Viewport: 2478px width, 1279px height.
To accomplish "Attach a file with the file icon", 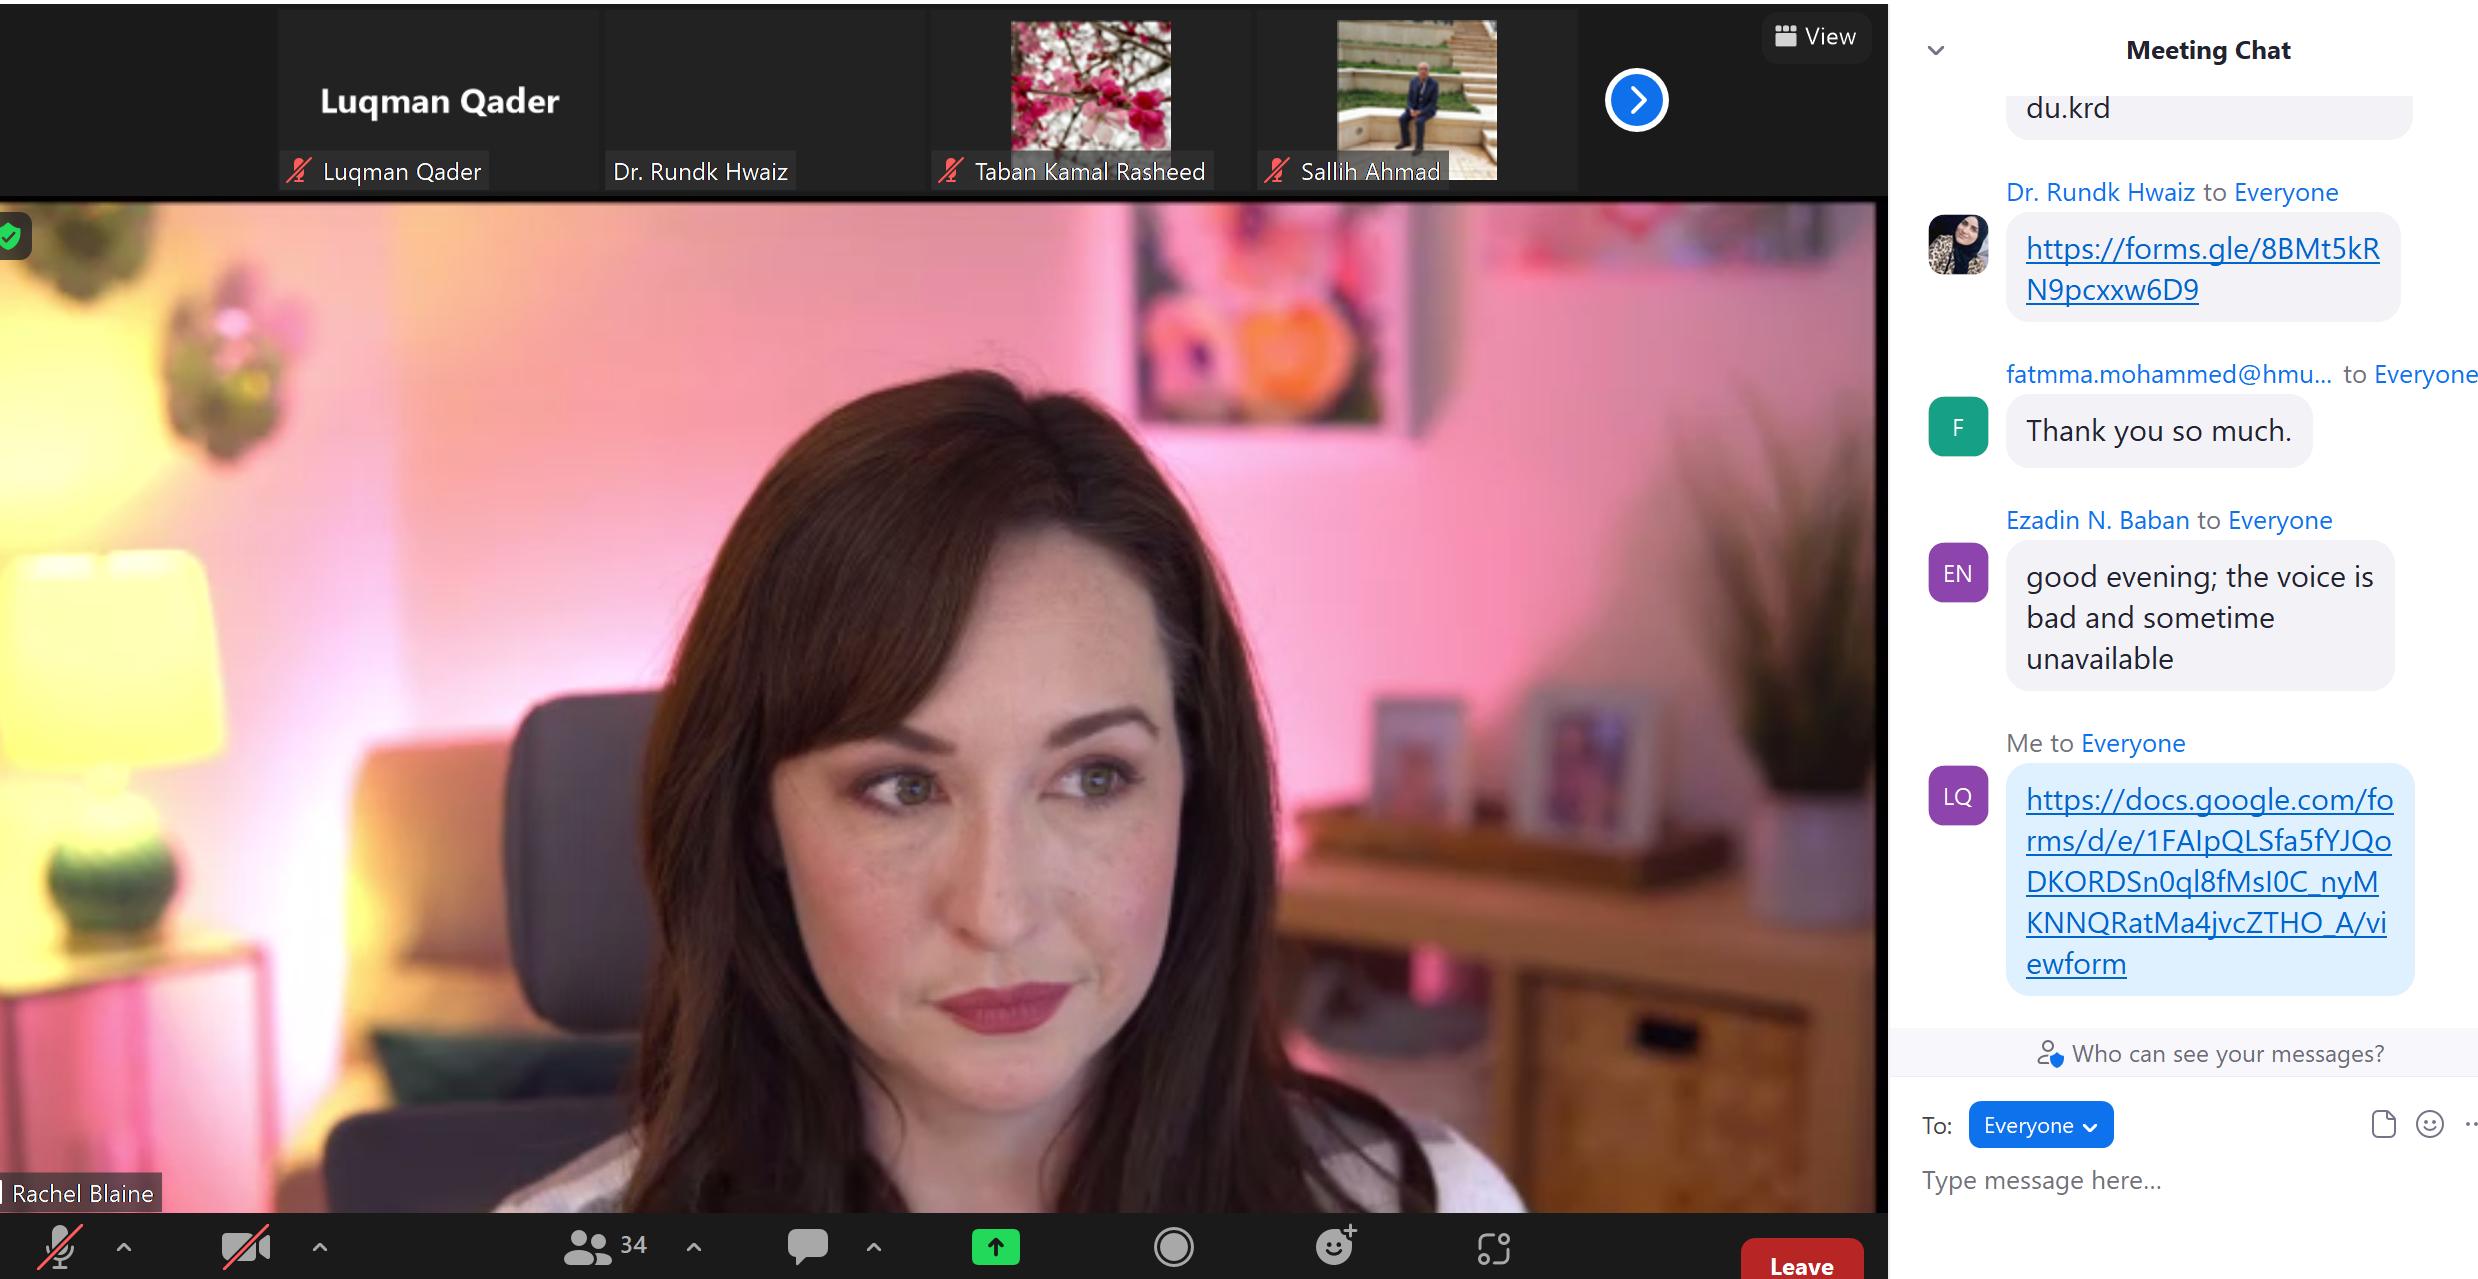I will (x=2384, y=1125).
